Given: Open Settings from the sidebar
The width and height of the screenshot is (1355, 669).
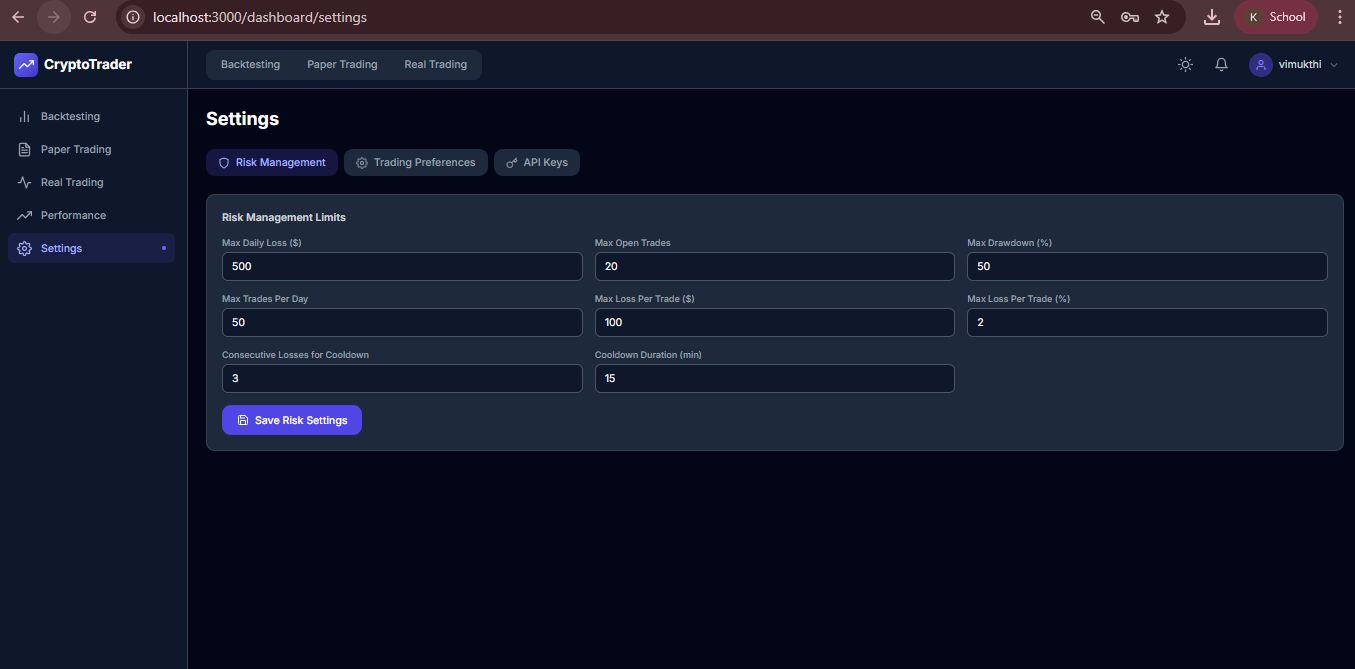Looking at the screenshot, I should (x=91, y=249).
